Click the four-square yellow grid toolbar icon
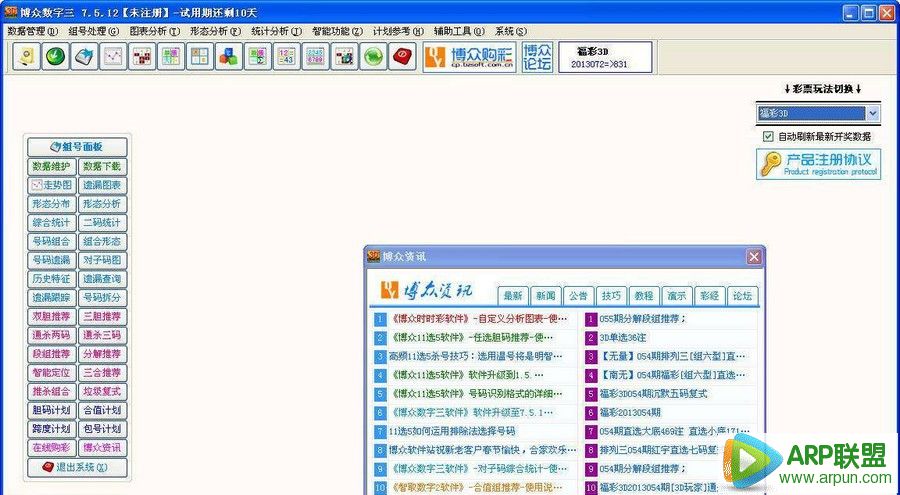Image resolution: width=900 pixels, height=495 pixels. (200, 57)
